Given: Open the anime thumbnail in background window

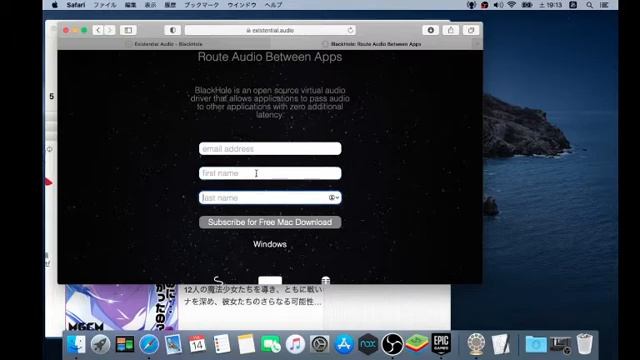Looking at the screenshot, I should click(x=122, y=307).
